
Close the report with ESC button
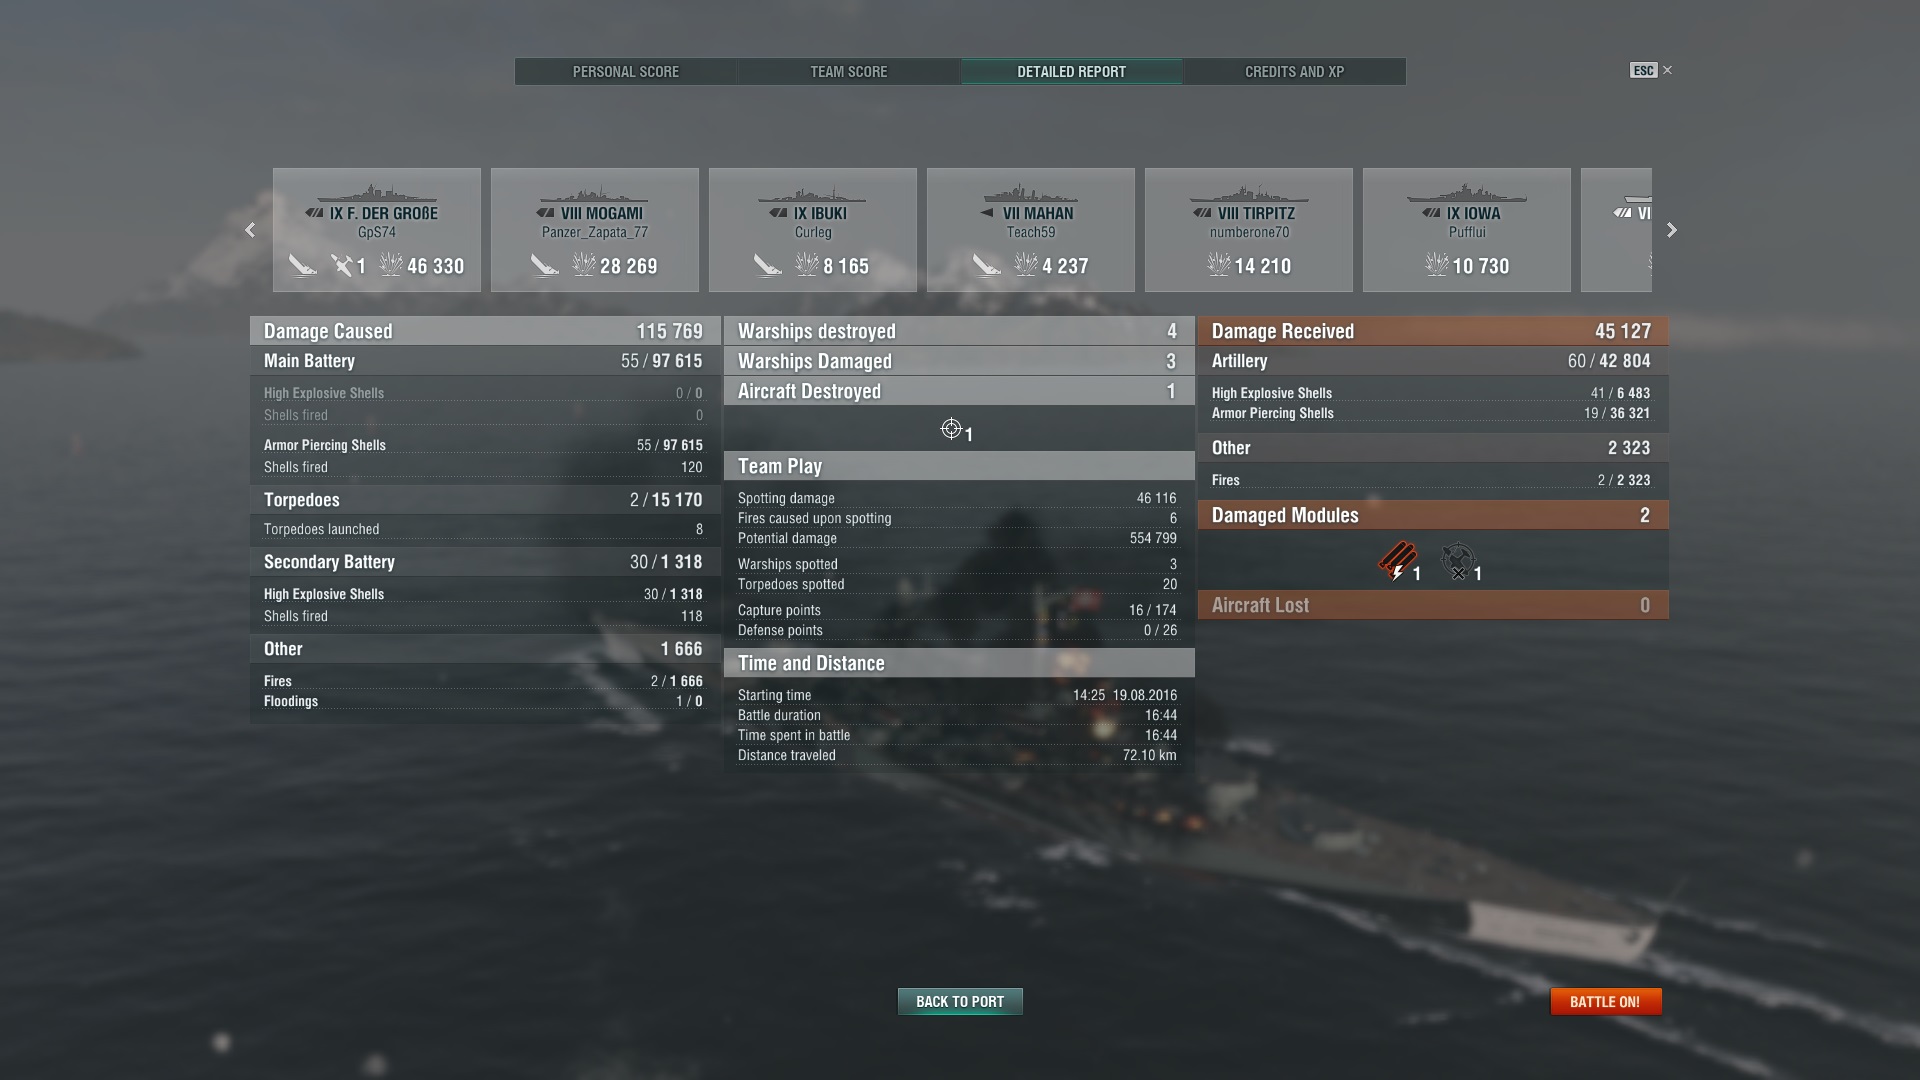pos(1651,70)
